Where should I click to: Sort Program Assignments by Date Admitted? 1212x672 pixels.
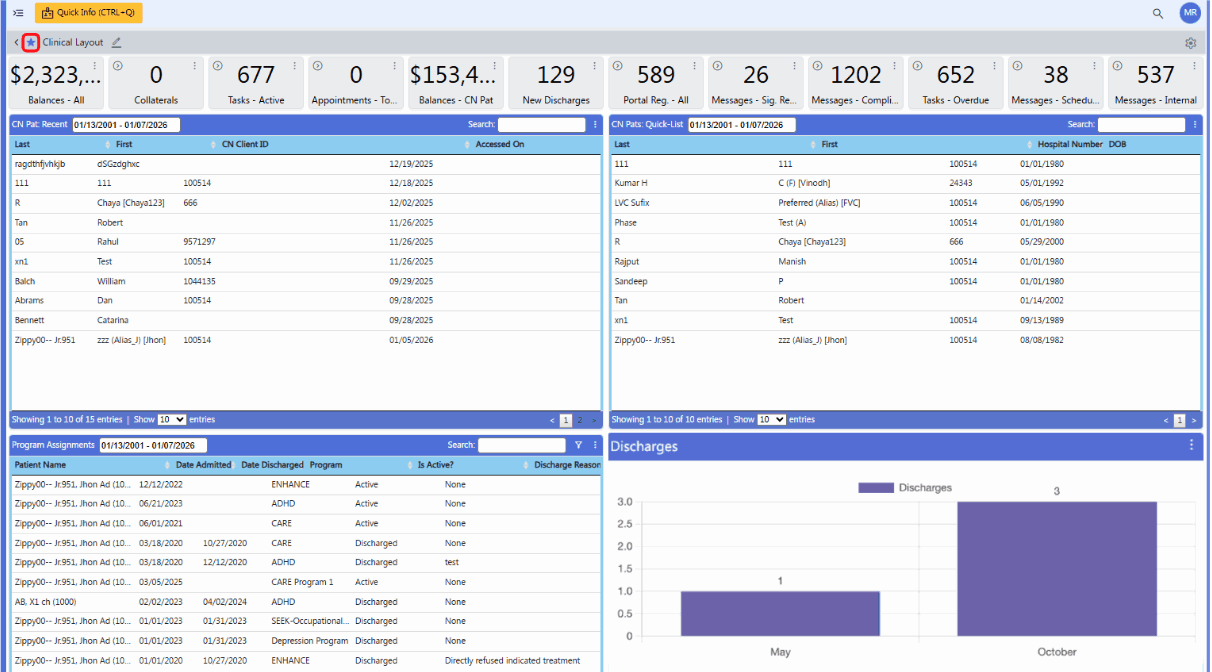tap(203, 465)
